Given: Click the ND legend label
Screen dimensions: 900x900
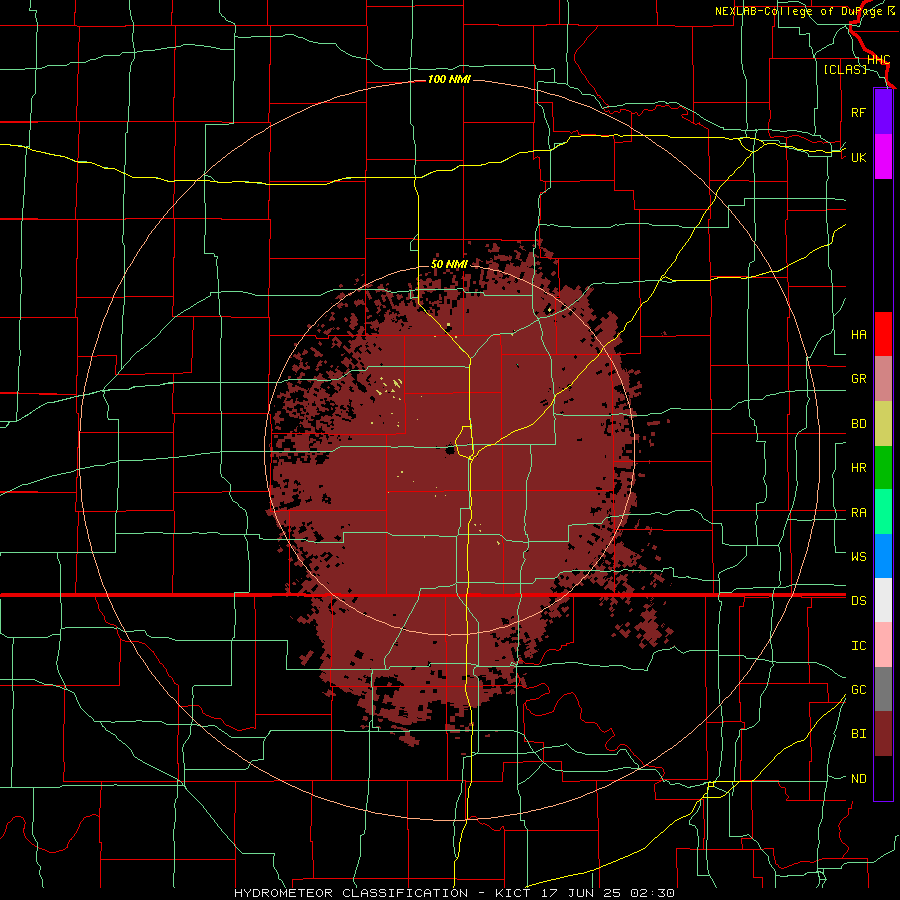Looking at the screenshot, I should [x=858, y=779].
